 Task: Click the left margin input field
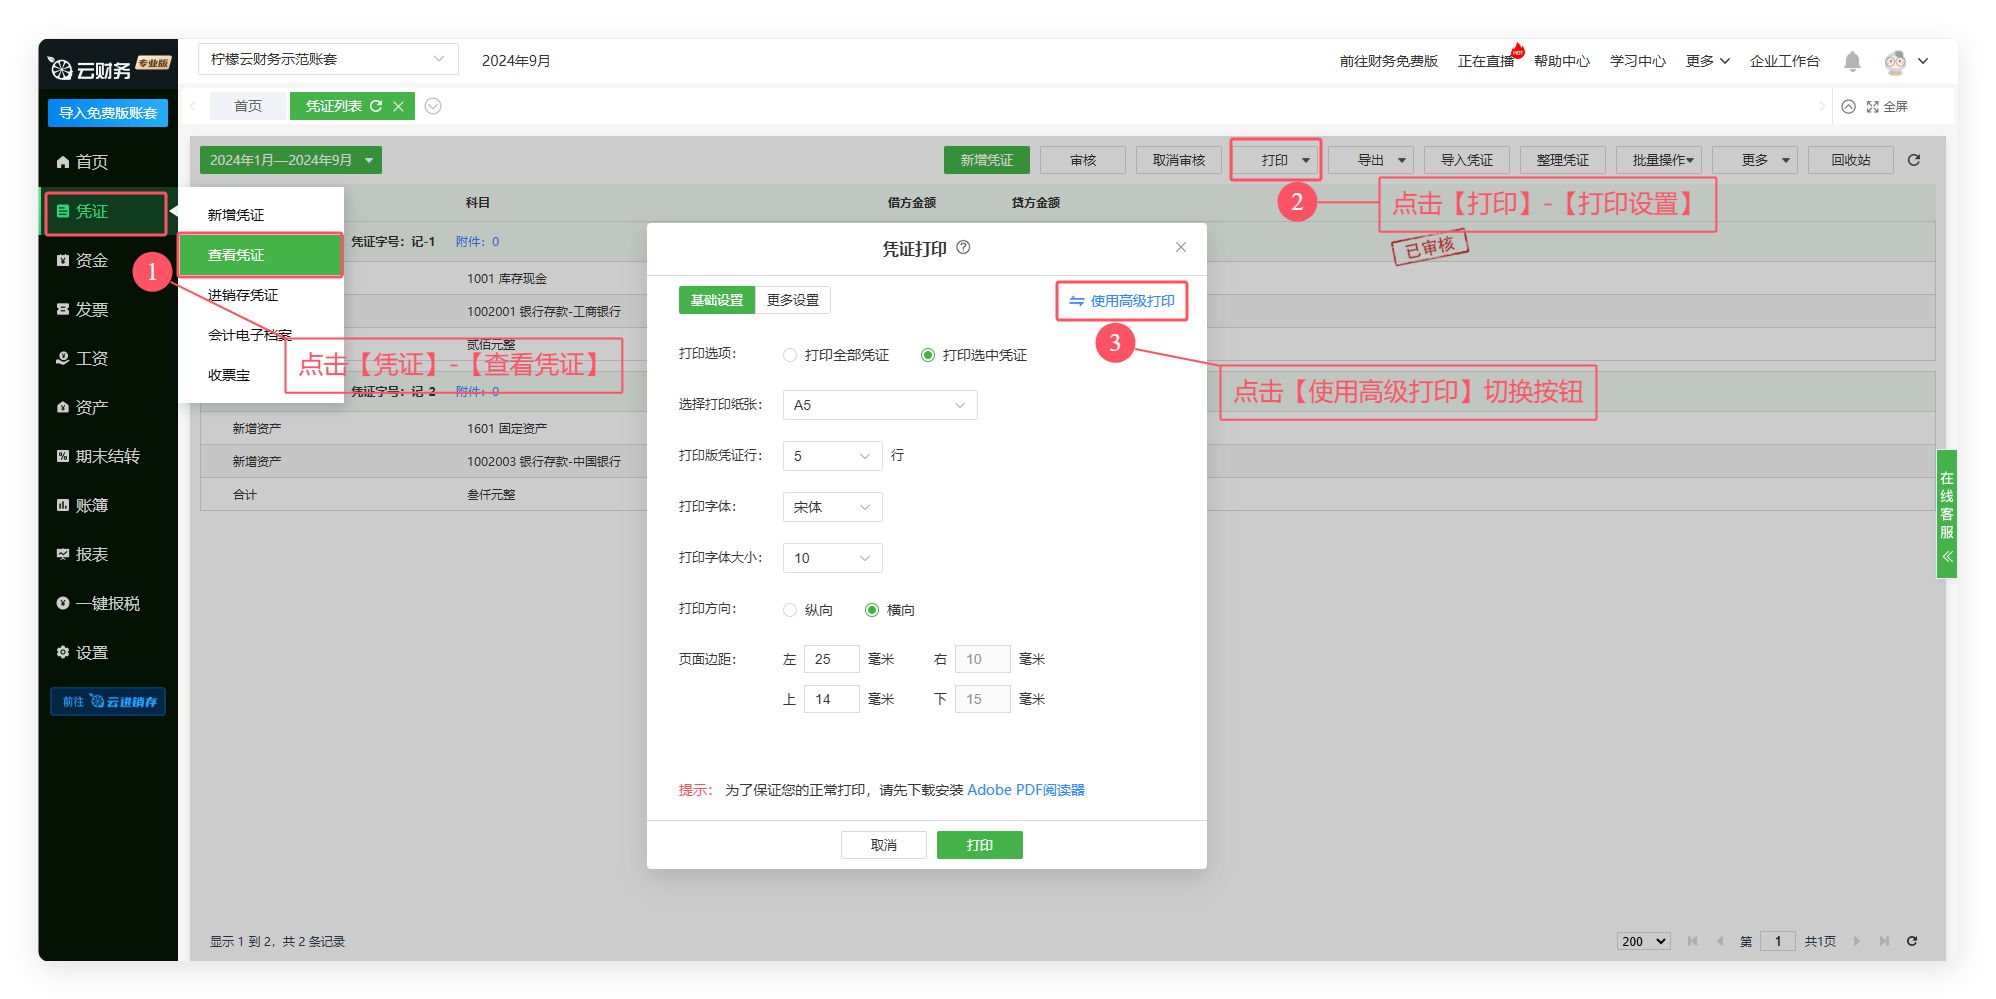pos(831,659)
